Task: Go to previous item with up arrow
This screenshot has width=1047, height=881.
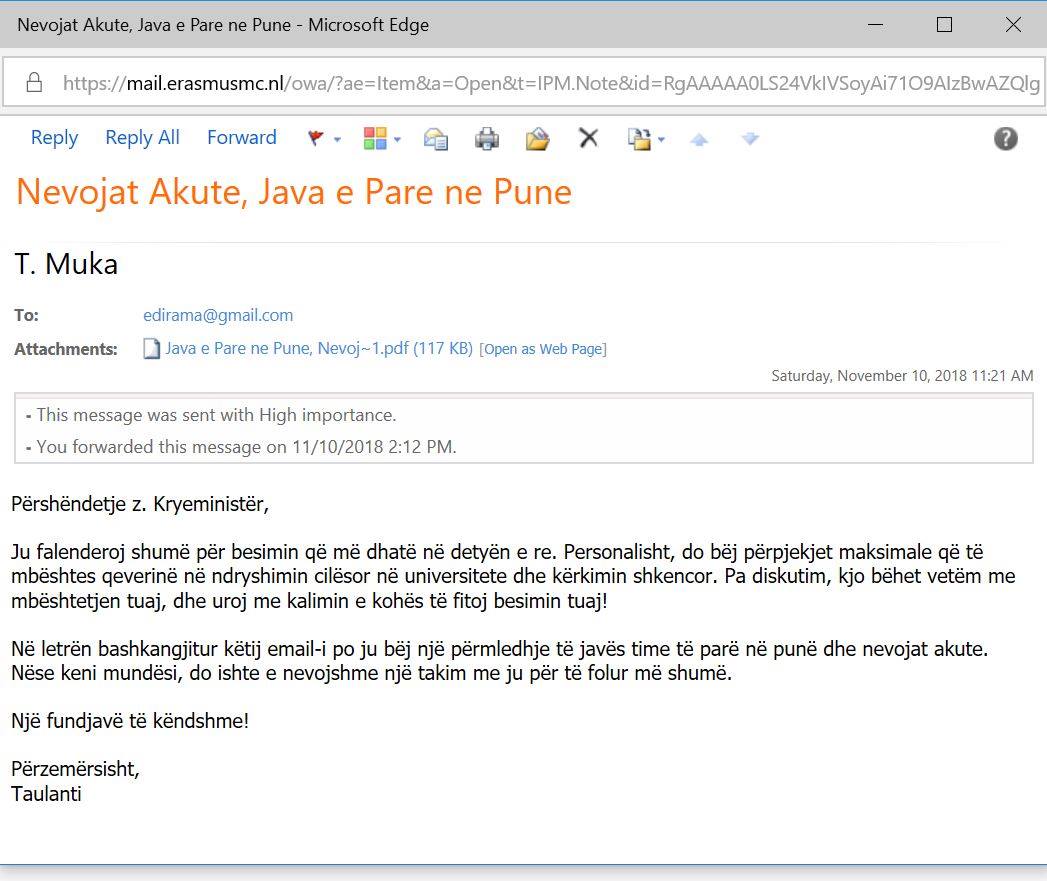Action: [x=699, y=140]
